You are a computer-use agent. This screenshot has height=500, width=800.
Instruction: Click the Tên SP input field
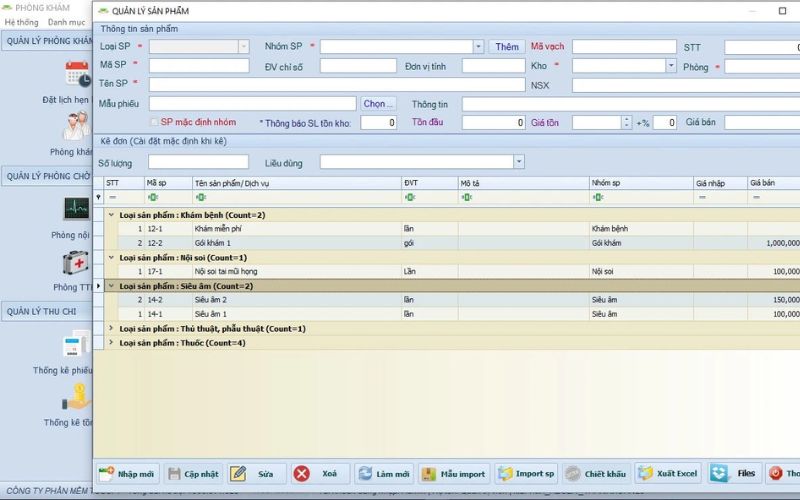tap(337, 84)
